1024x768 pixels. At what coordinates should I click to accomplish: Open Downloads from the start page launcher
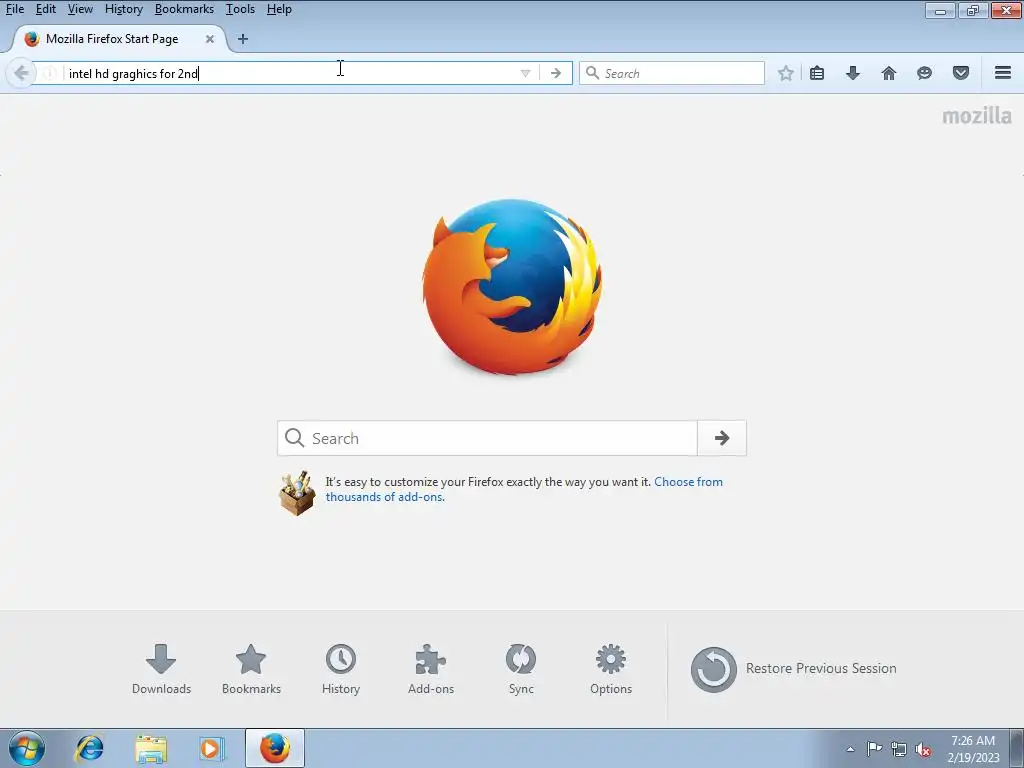(161, 669)
